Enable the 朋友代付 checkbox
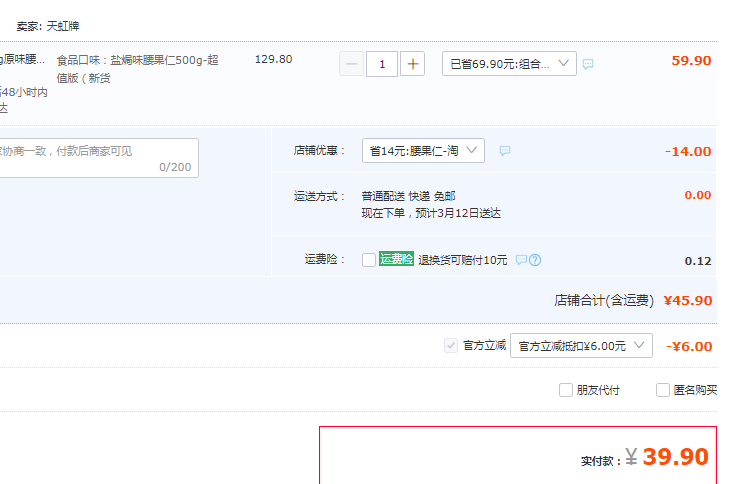Image resolution: width=737 pixels, height=484 pixels. [566, 390]
